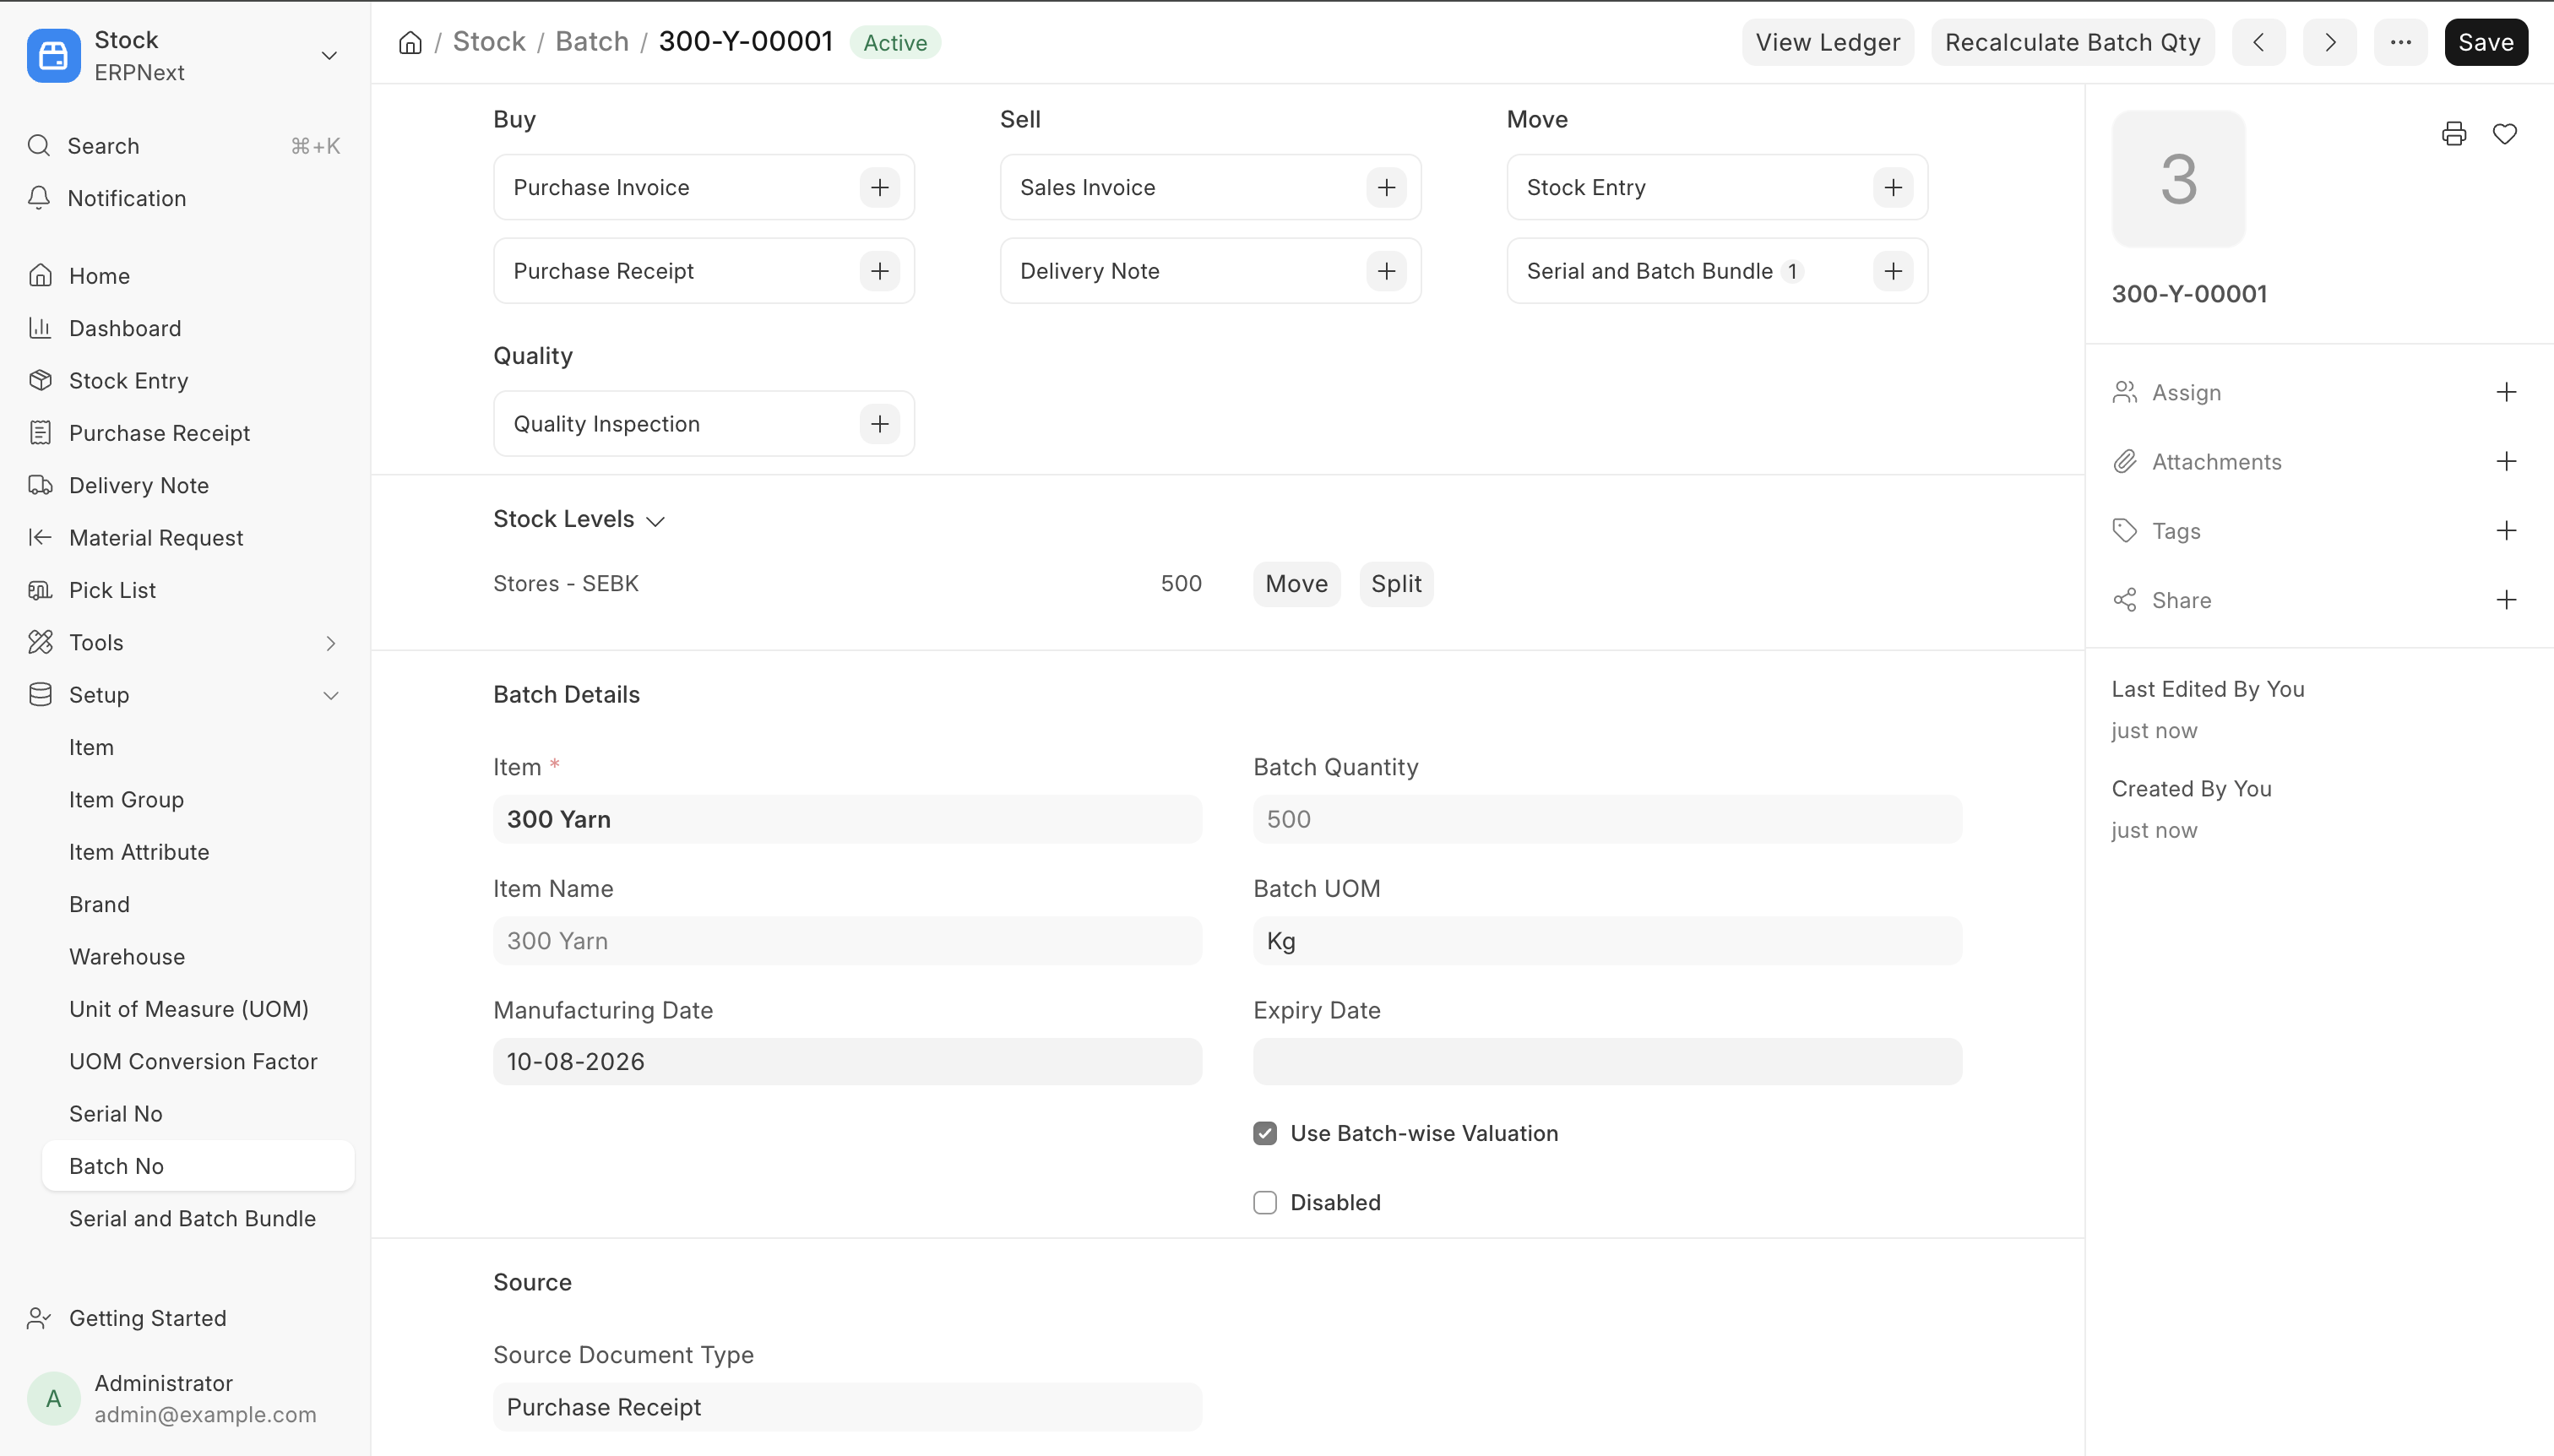This screenshot has height=1456, width=2554.
Task: Click the Manufacturing Date field
Action: coord(847,1061)
